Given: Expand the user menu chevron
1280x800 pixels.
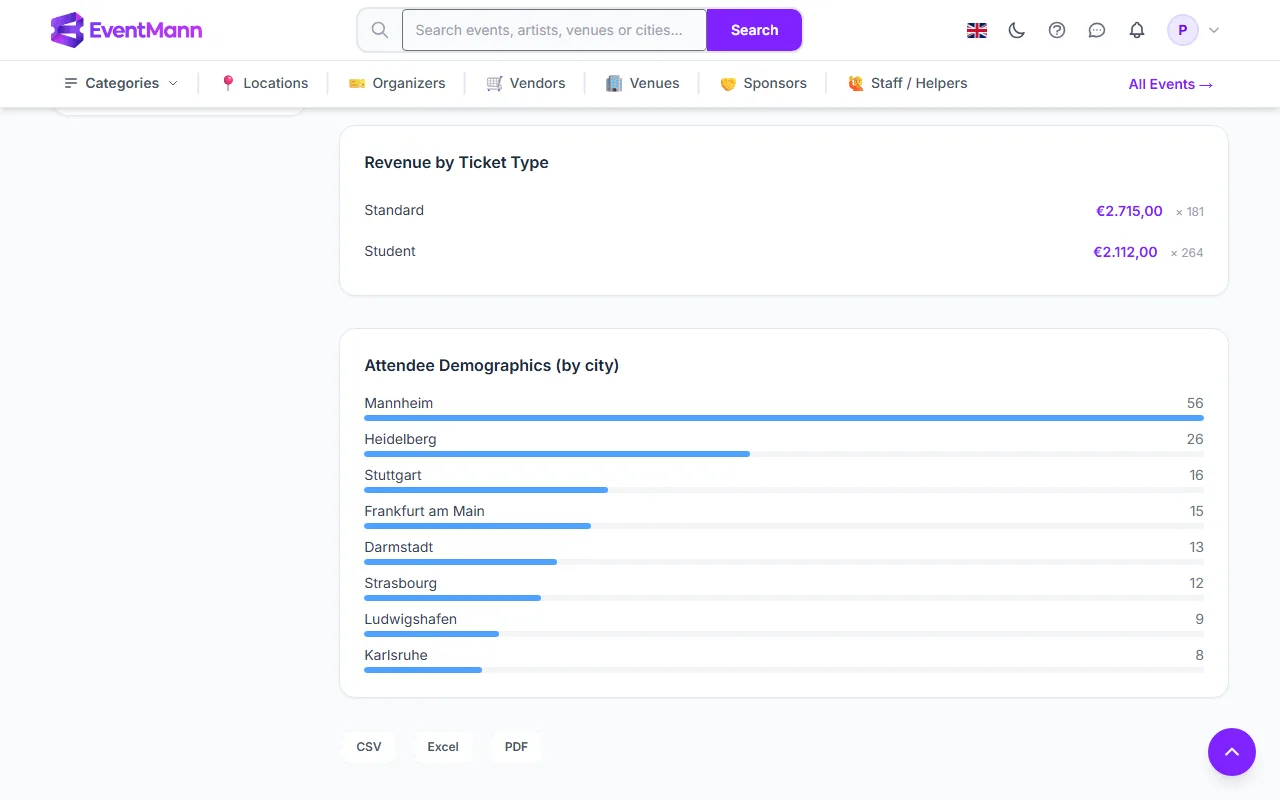Looking at the screenshot, I should (1214, 30).
